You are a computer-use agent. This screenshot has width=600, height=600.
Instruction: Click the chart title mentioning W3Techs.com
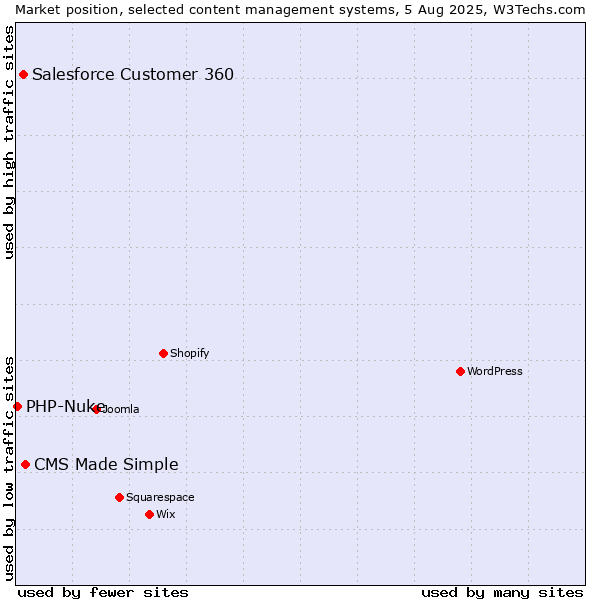[x=300, y=10]
